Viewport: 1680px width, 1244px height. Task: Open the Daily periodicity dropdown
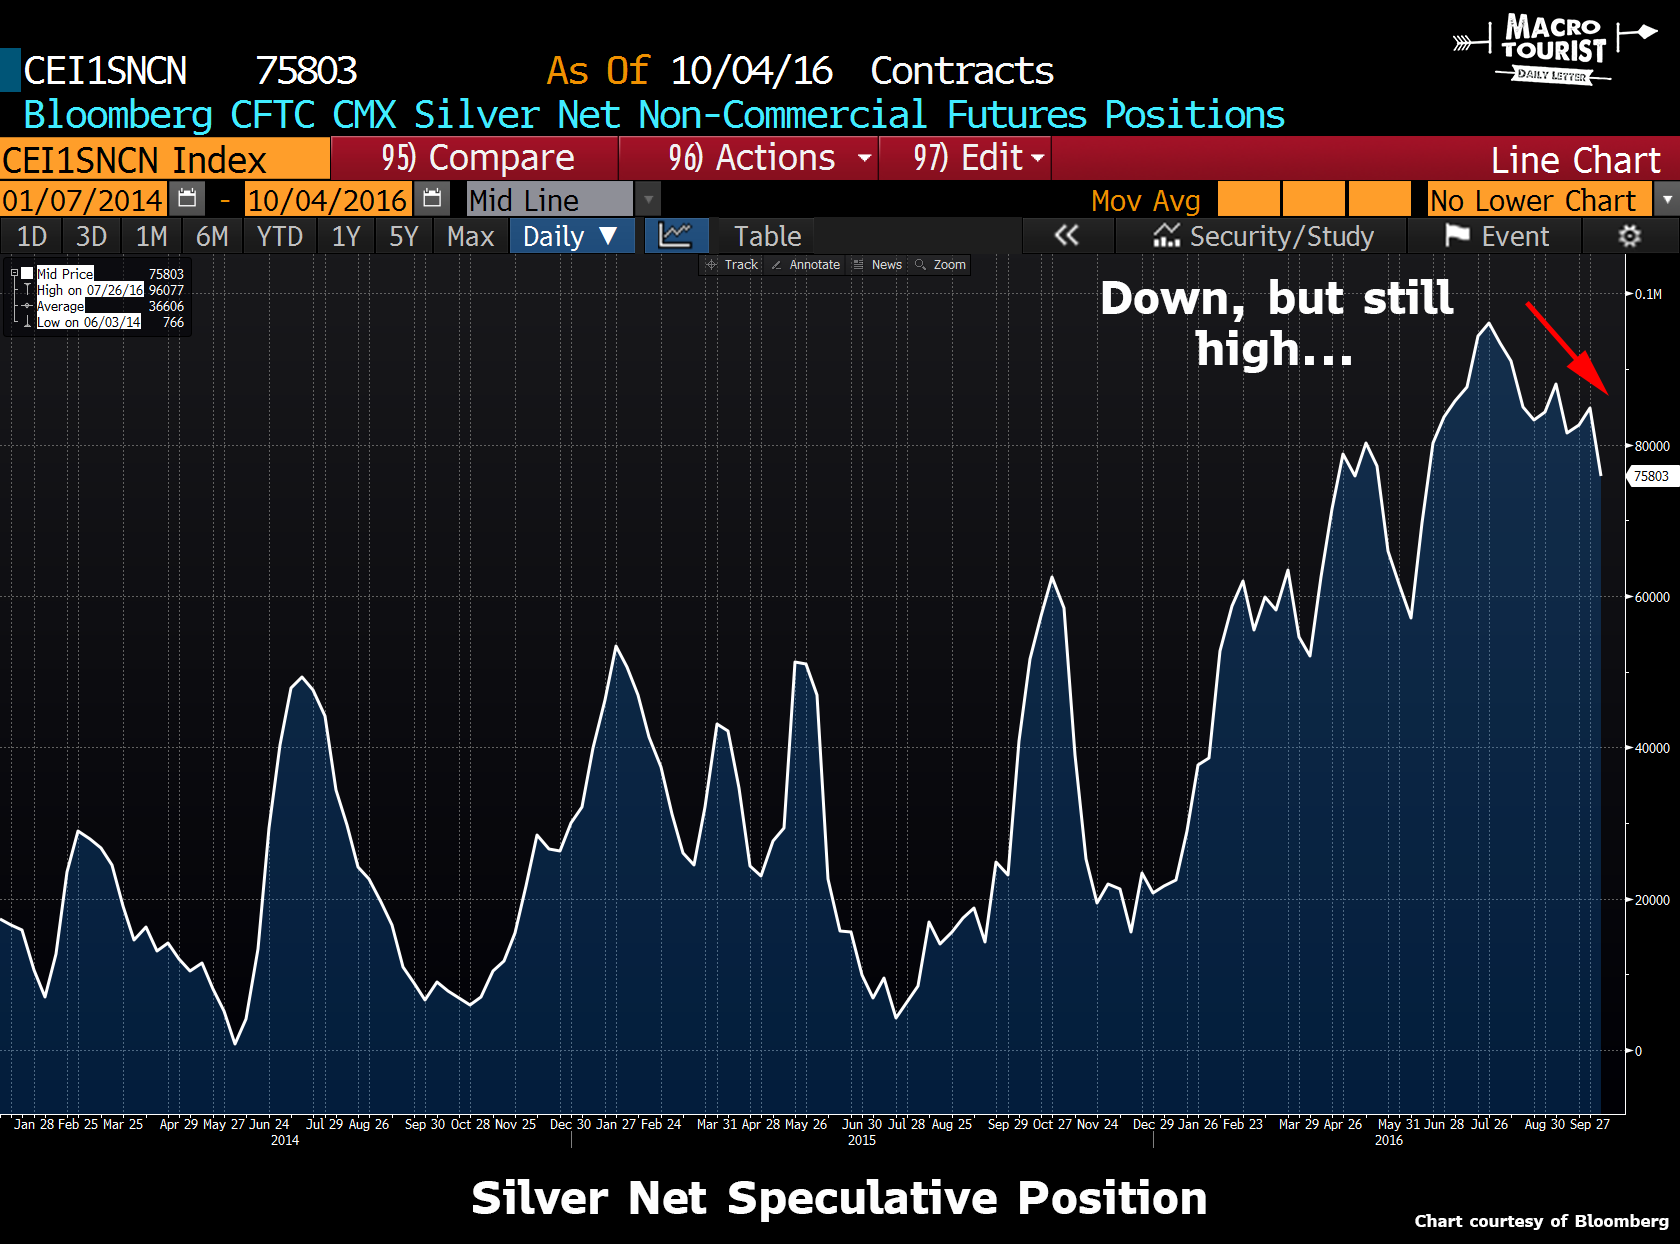(x=571, y=236)
